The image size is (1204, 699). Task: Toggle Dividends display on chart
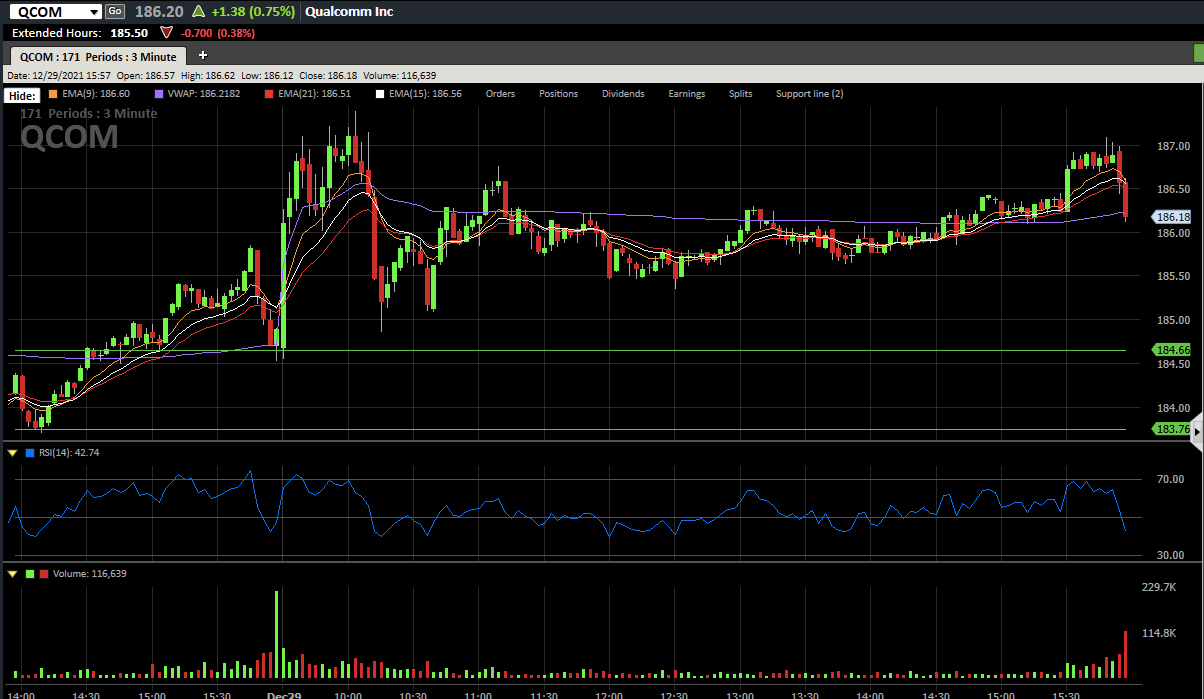623,94
